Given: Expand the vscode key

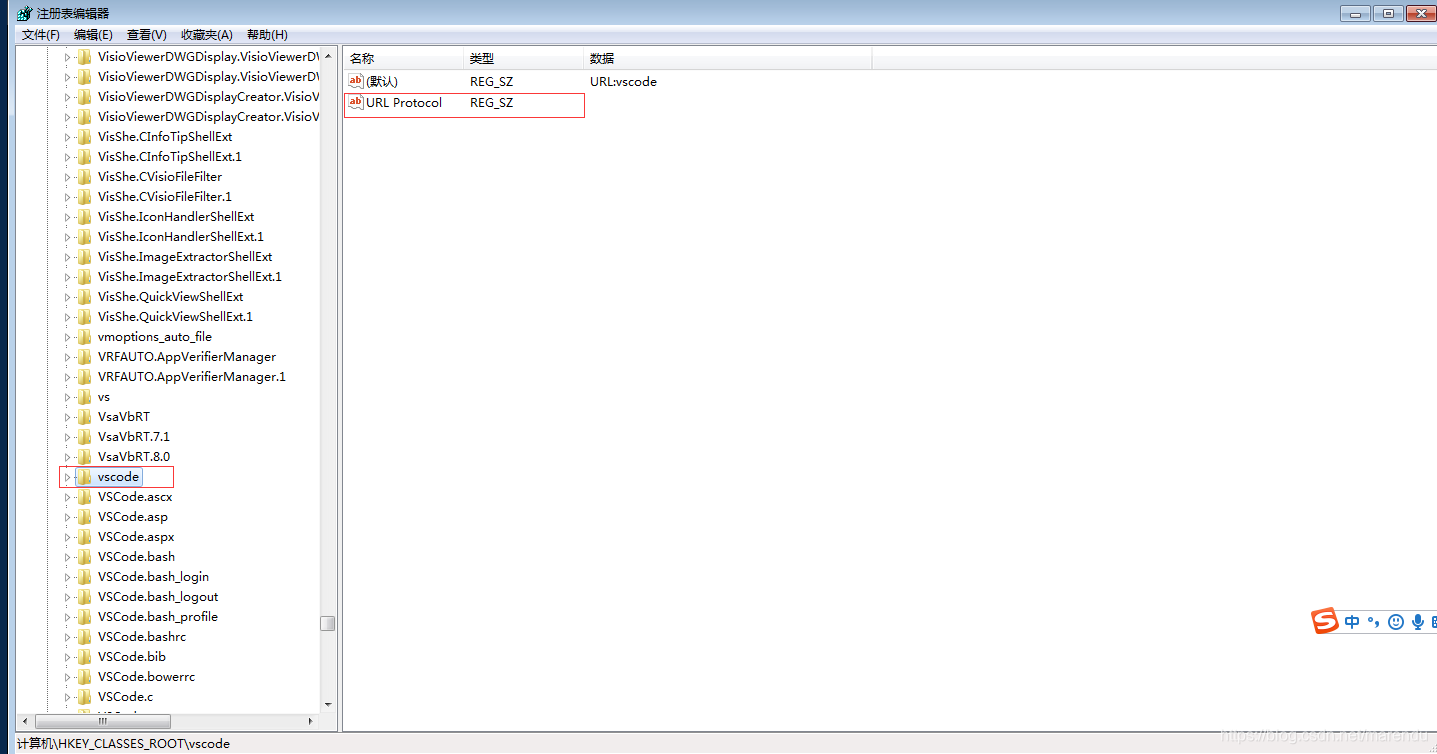Looking at the screenshot, I should click(68, 477).
